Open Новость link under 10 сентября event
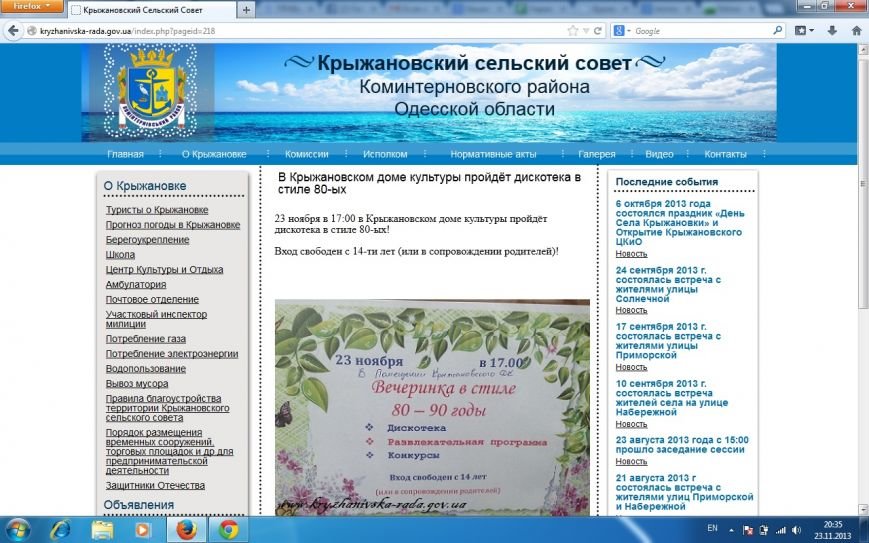 [x=631, y=424]
